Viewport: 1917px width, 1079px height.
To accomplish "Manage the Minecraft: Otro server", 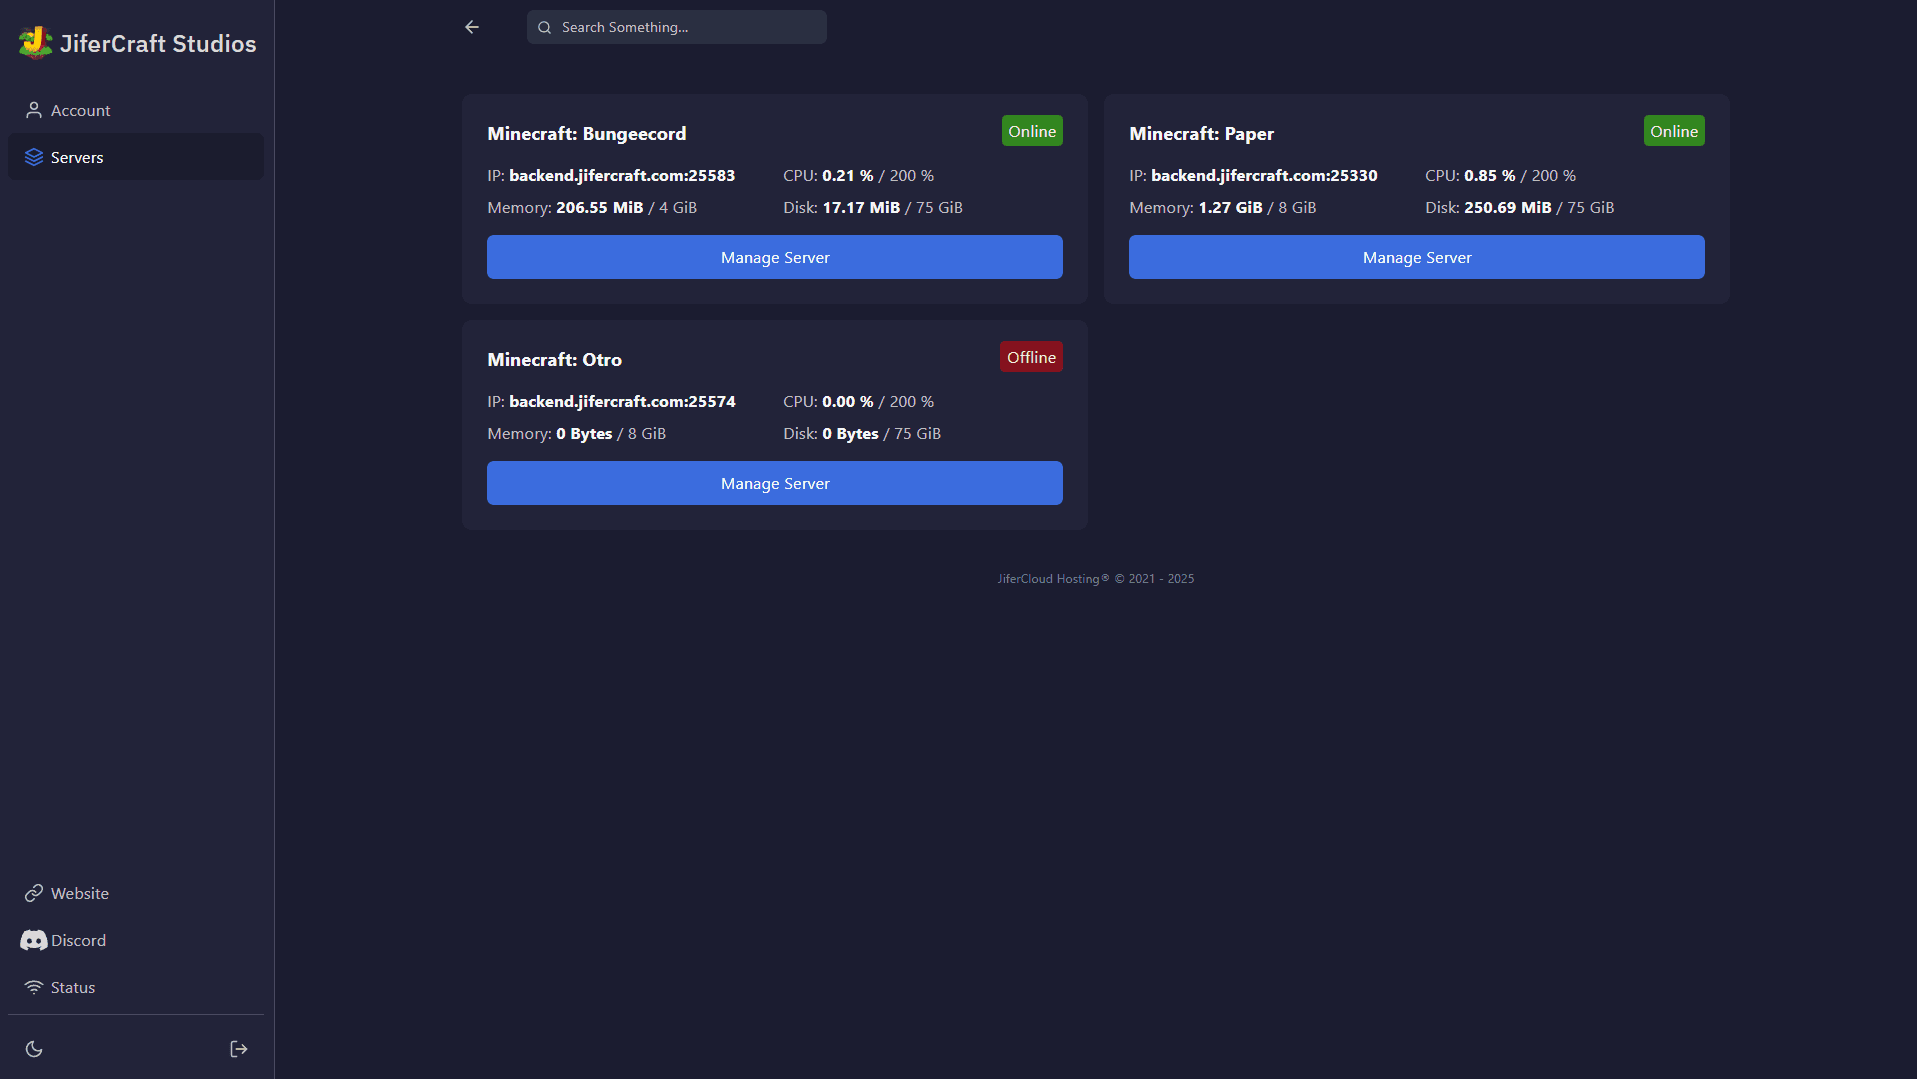I will pos(774,483).
